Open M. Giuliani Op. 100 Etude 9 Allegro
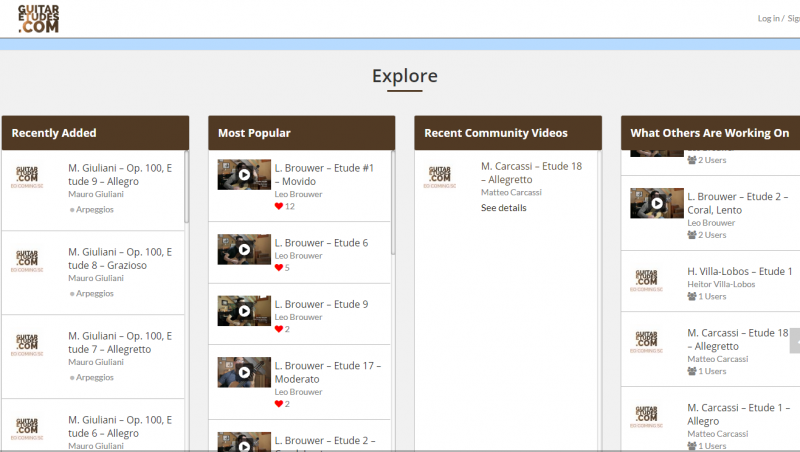 tap(120, 174)
